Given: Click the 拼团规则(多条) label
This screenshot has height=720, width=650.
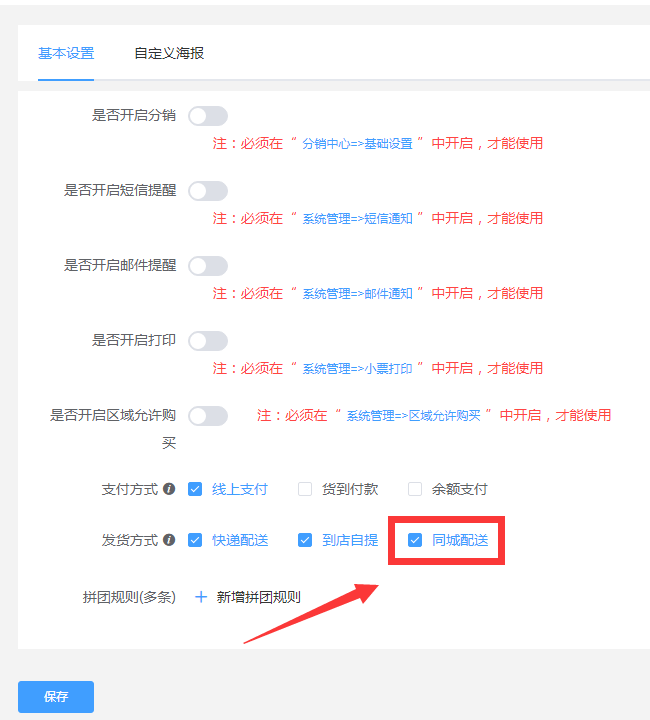Looking at the screenshot, I should 129,597.
